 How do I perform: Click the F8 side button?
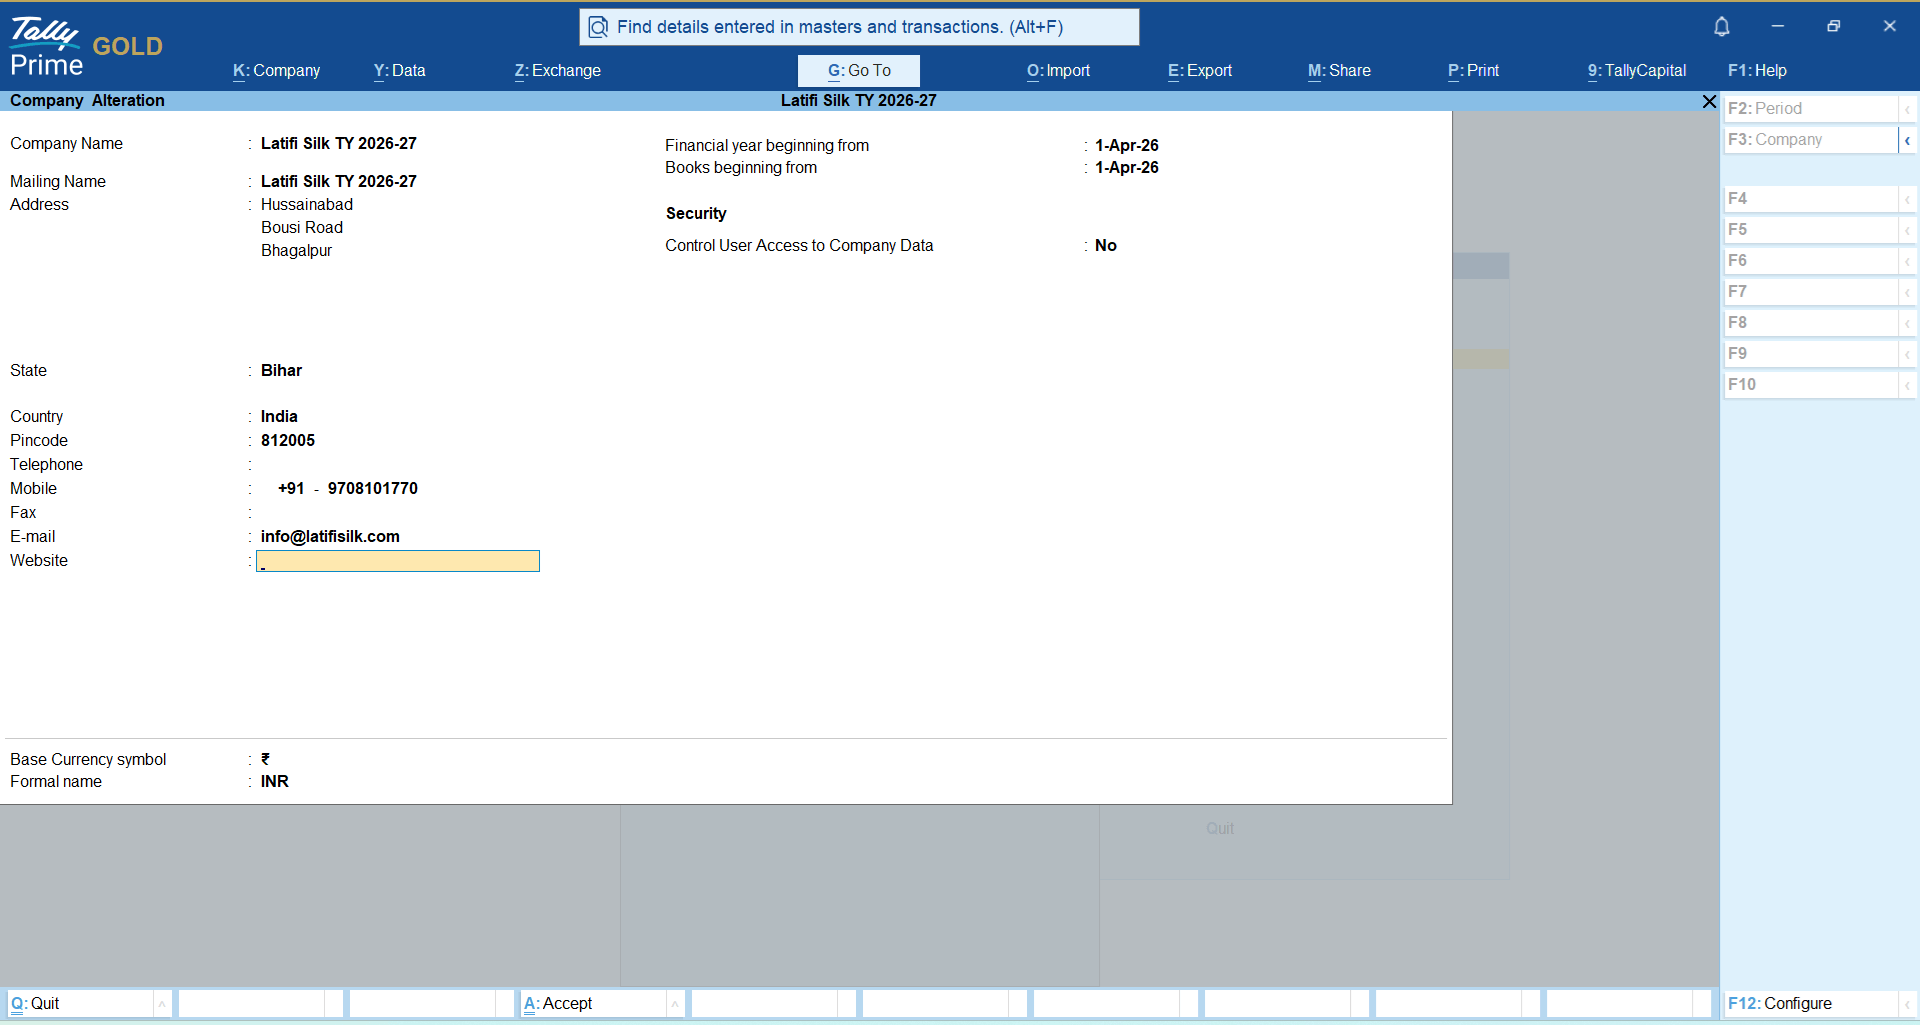pyautogui.click(x=1811, y=323)
